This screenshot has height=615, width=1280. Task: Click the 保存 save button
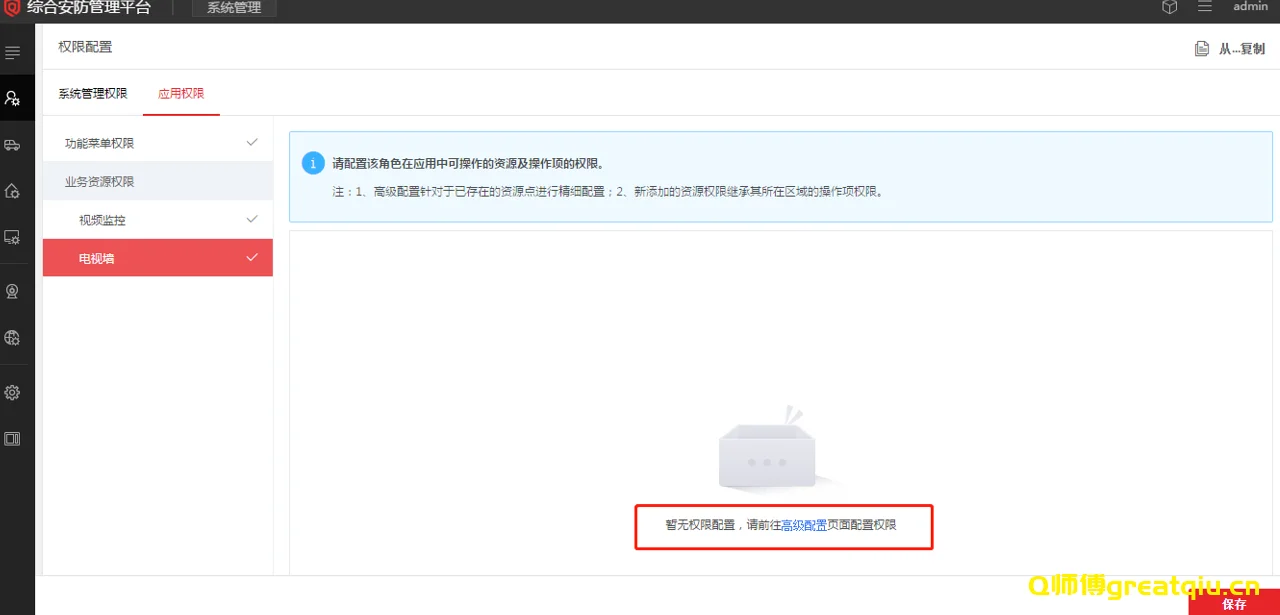coord(1232,604)
